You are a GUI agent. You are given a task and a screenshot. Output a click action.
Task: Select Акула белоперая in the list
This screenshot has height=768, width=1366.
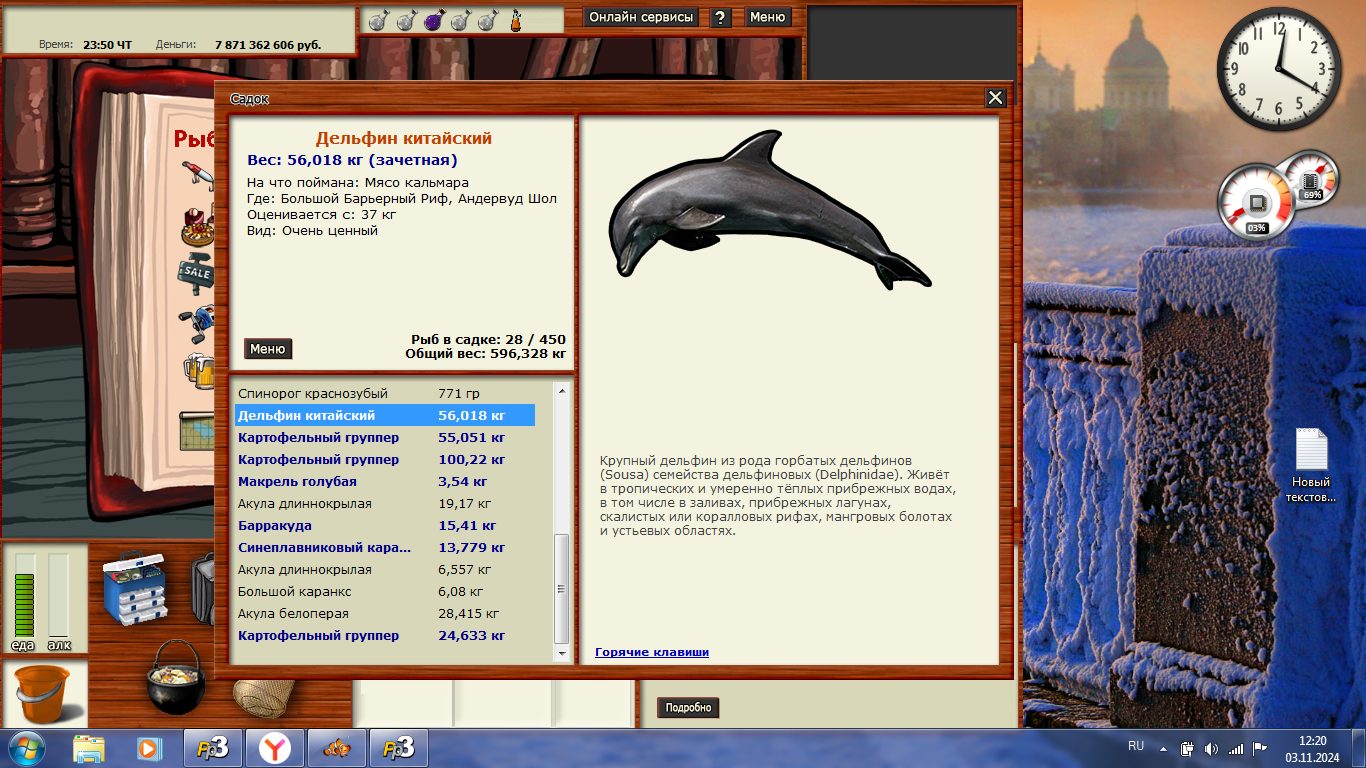pos(293,614)
